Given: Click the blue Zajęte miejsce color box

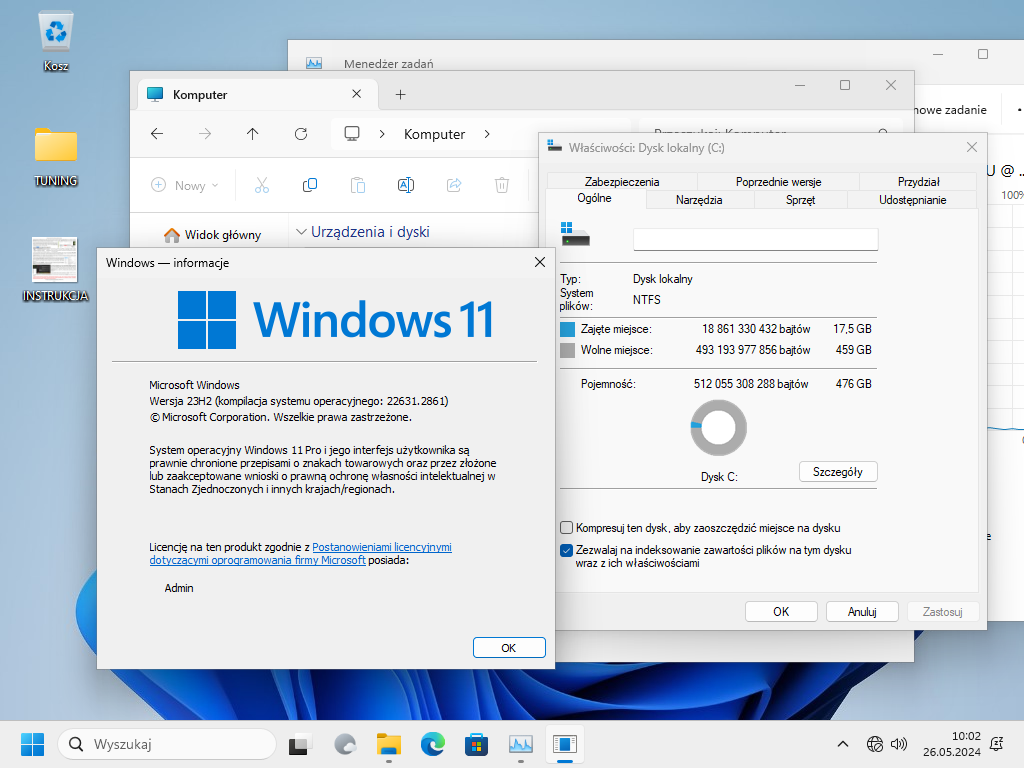Looking at the screenshot, I should pyautogui.click(x=568, y=329).
